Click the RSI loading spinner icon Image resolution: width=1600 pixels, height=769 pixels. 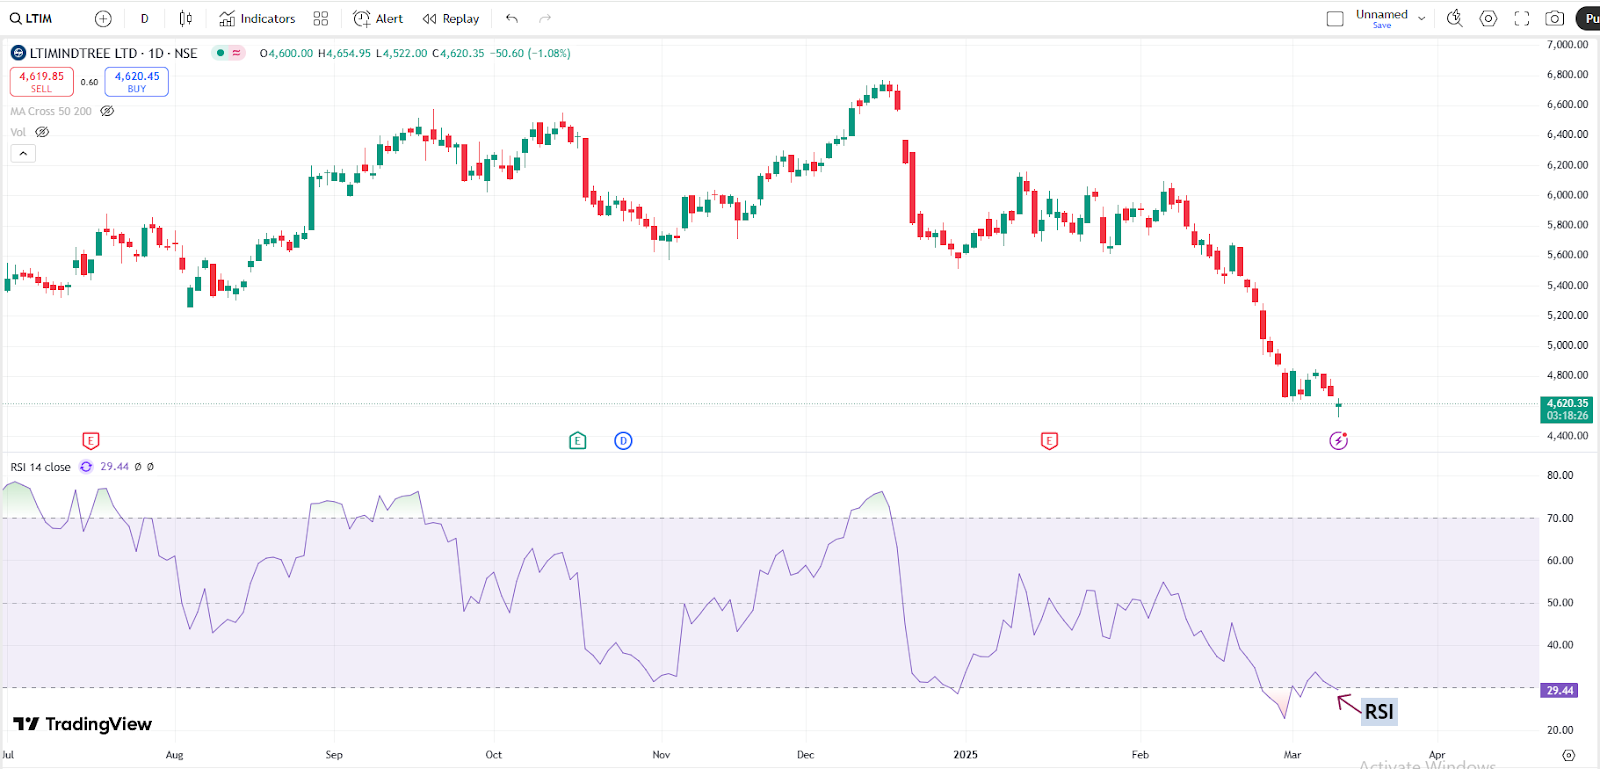coord(86,467)
